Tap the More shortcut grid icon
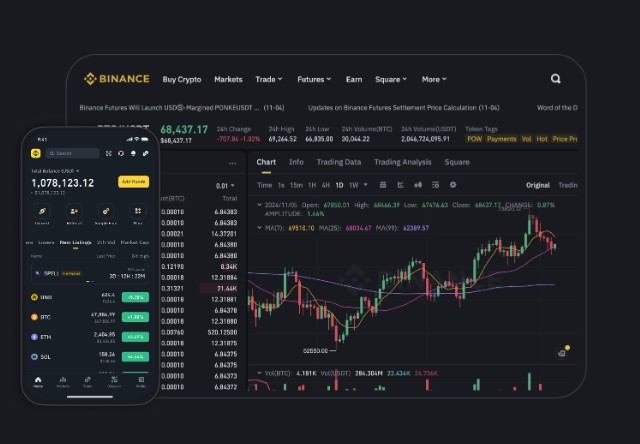The image size is (640, 444). 138,211
